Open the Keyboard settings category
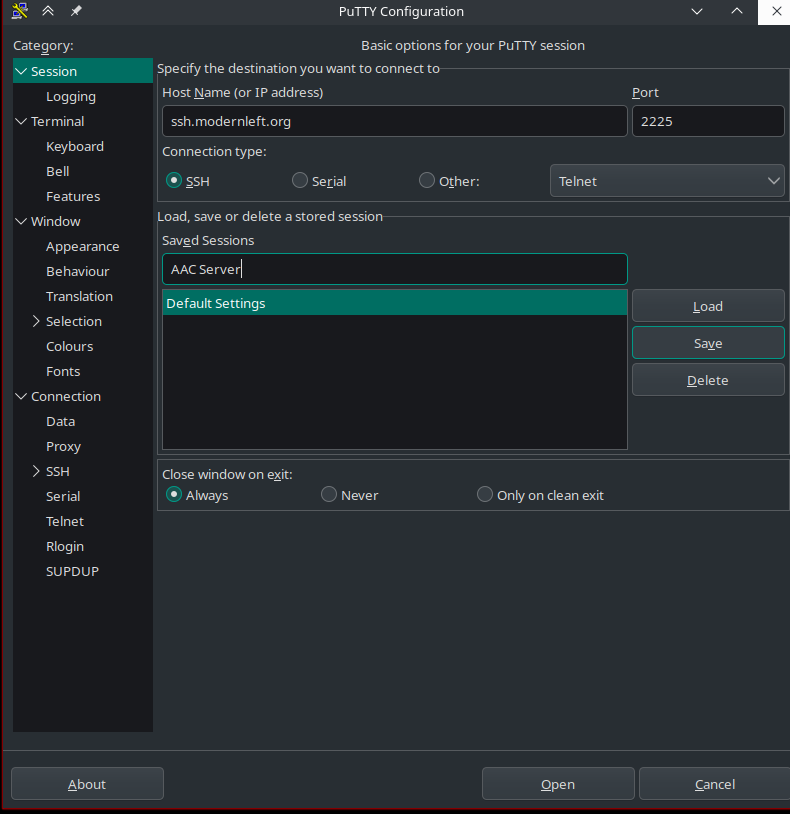The width and height of the screenshot is (790, 814). 75,146
